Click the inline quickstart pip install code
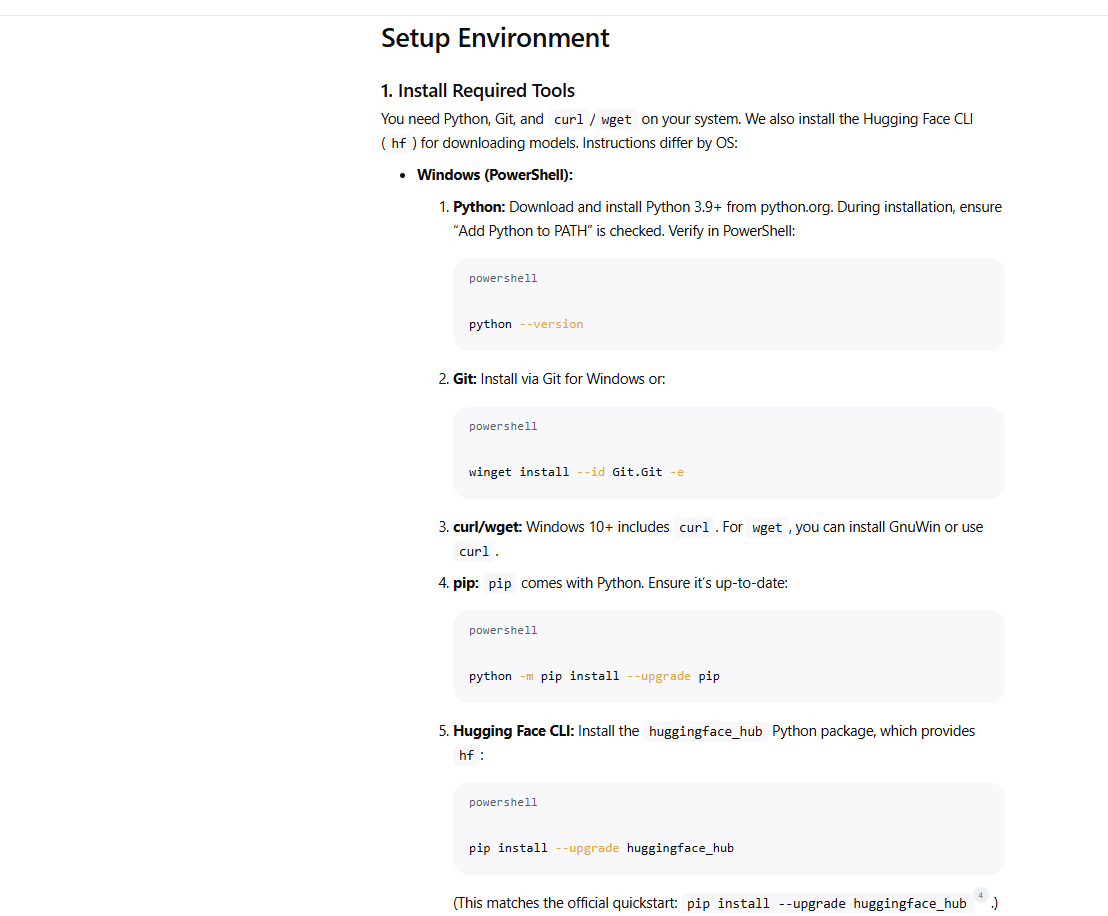This screenshot has width=1108, height=916. 826,904
